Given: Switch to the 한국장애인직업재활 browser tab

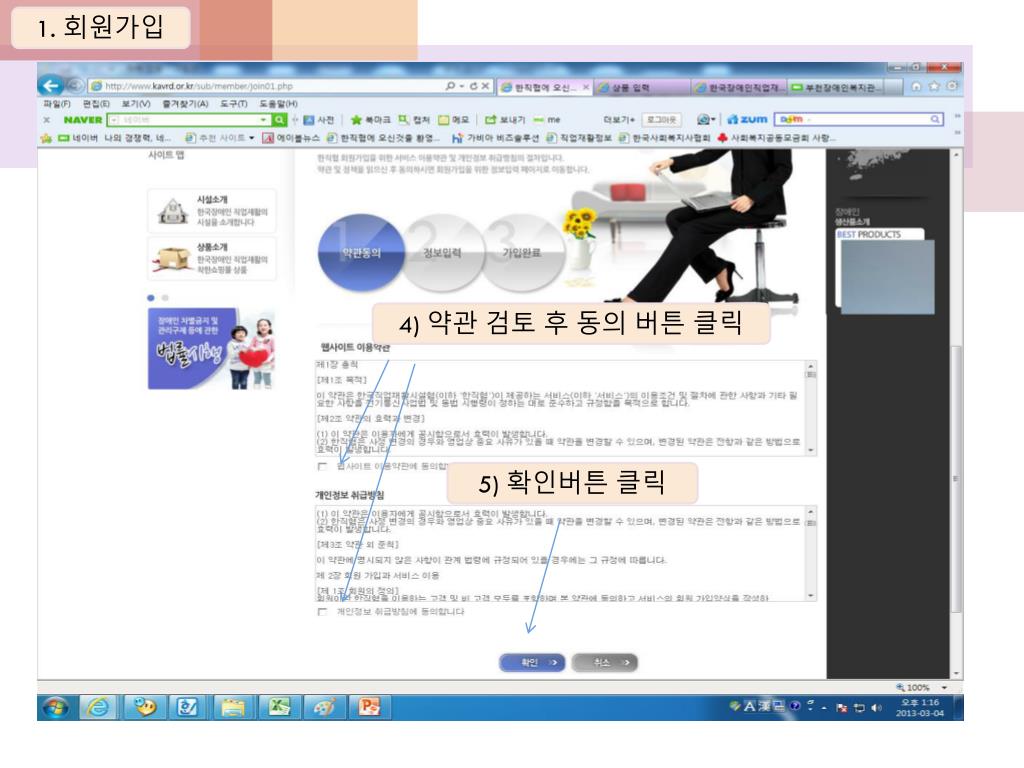Looking at the screenshot, I should click(x=739, y=87).
